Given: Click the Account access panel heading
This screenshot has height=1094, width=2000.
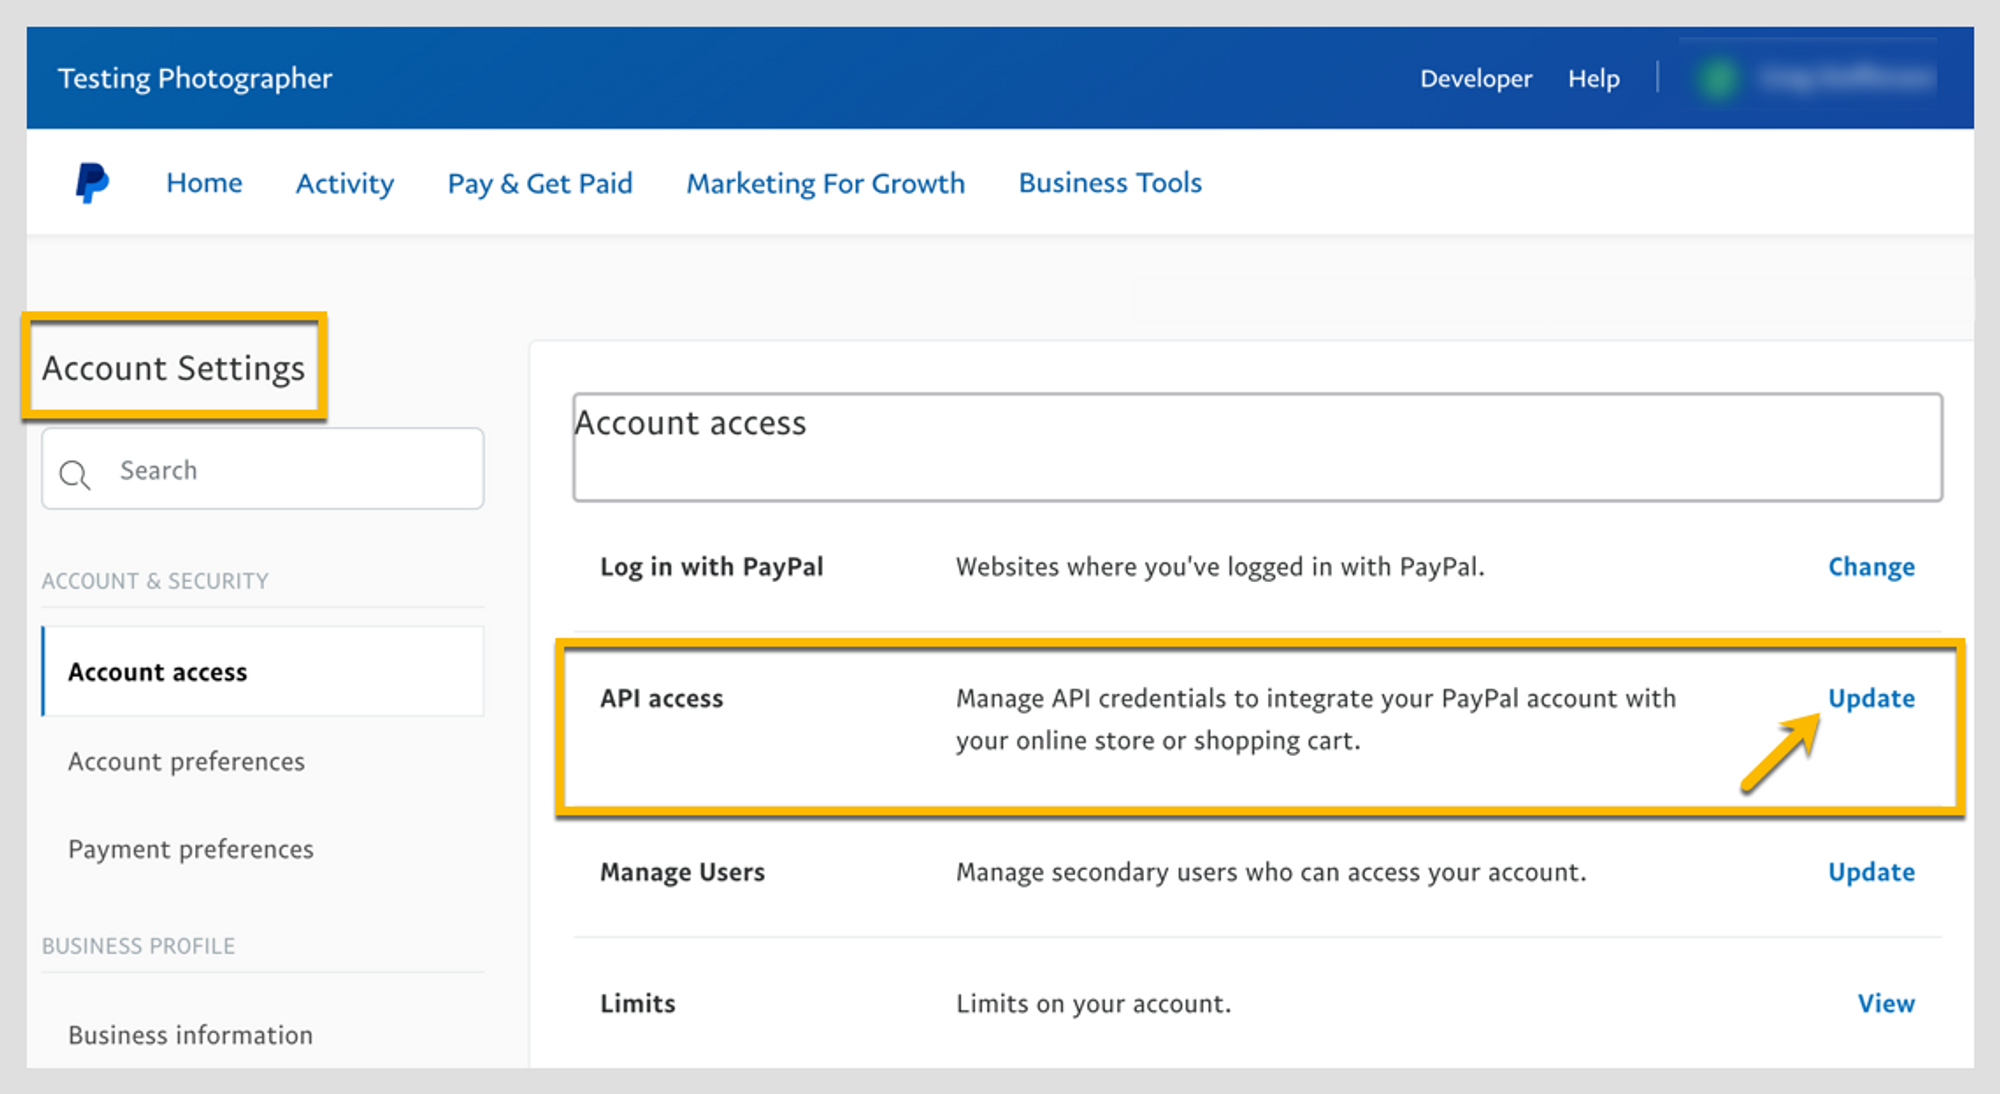Looking at the screenshot, I should click(x=690, y=423).
